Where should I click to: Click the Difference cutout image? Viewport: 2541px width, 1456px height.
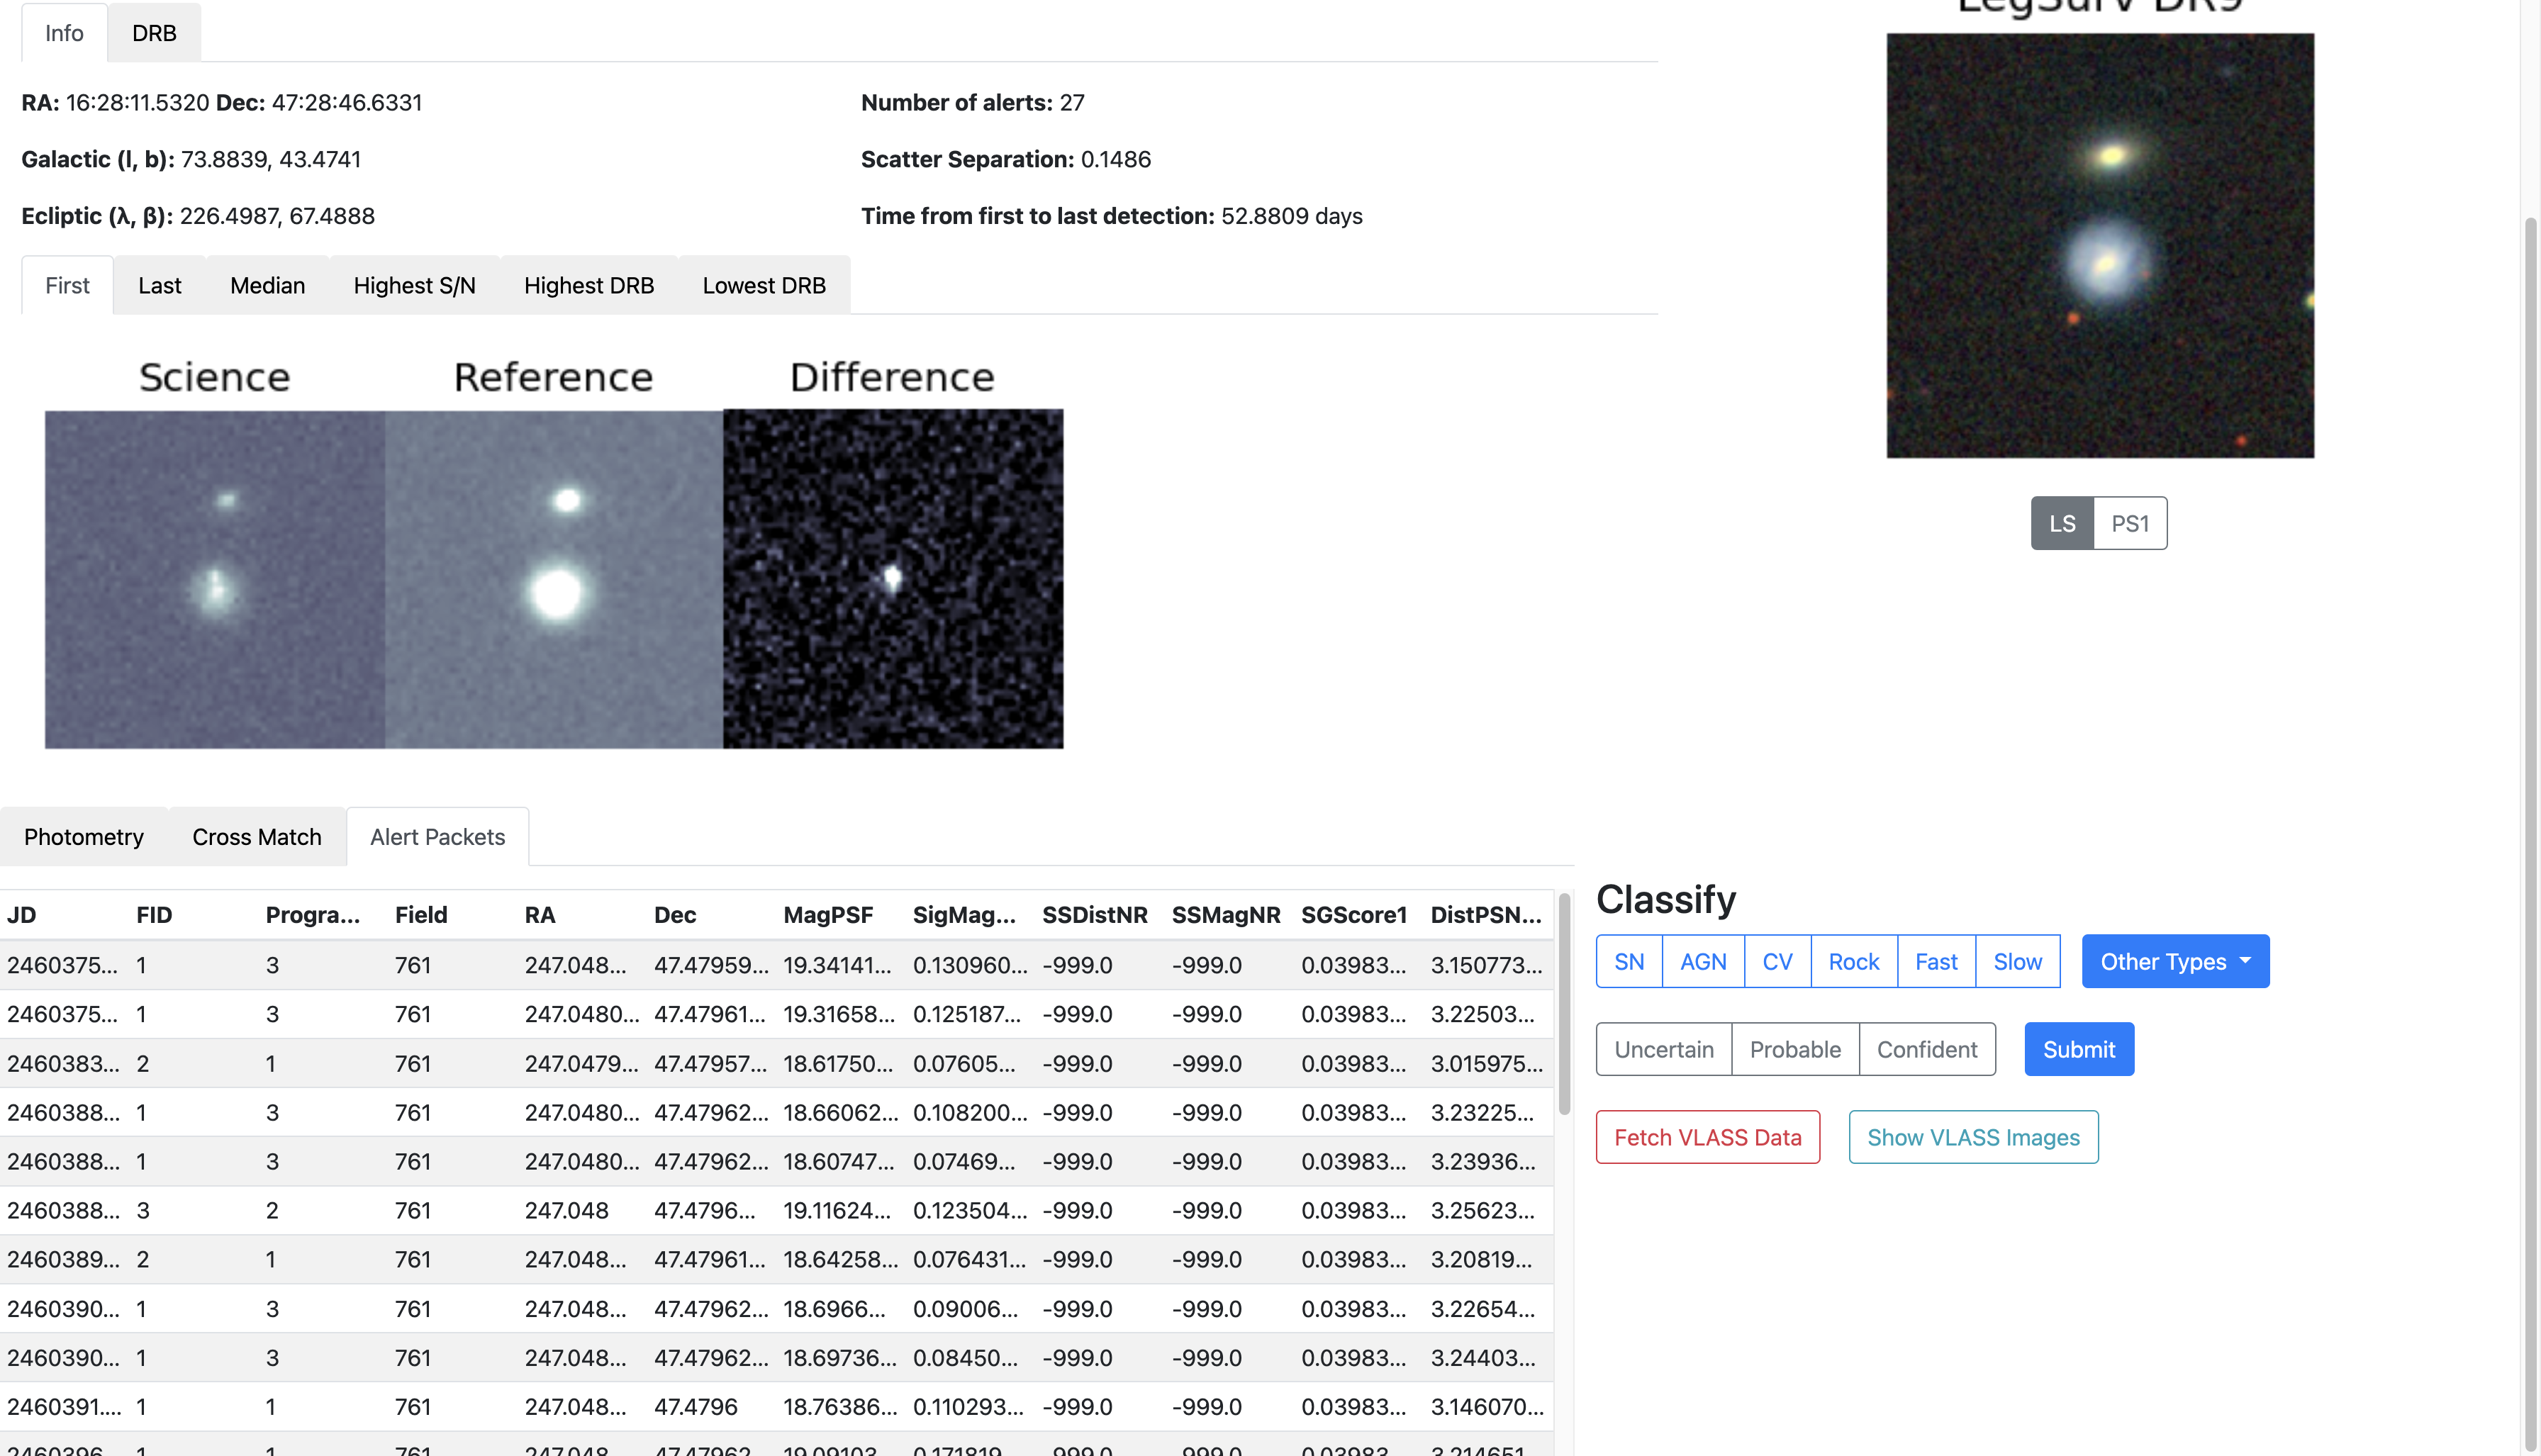coord(892,579)
